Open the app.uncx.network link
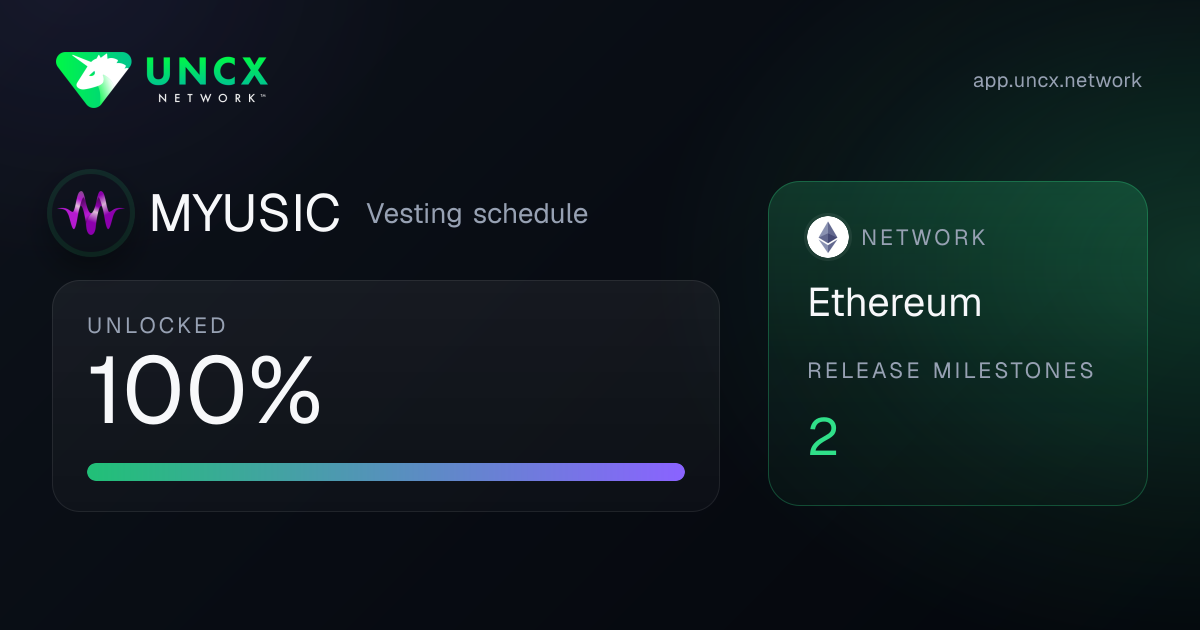The width and height of the screenshot is (1200, 630). pos(1057,81)
